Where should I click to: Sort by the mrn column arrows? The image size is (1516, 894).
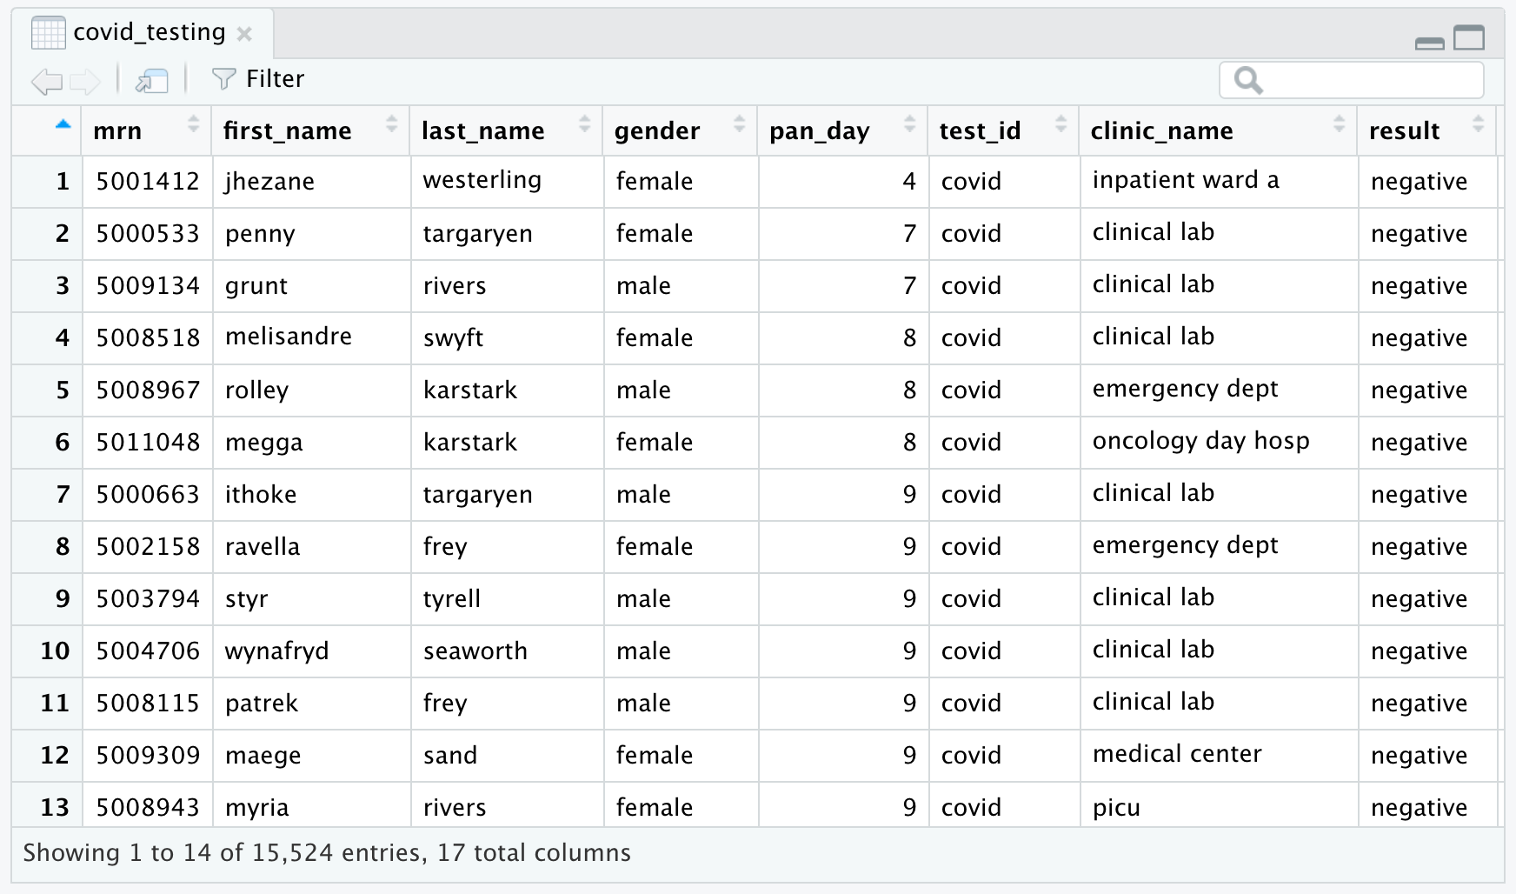[193, 125]
